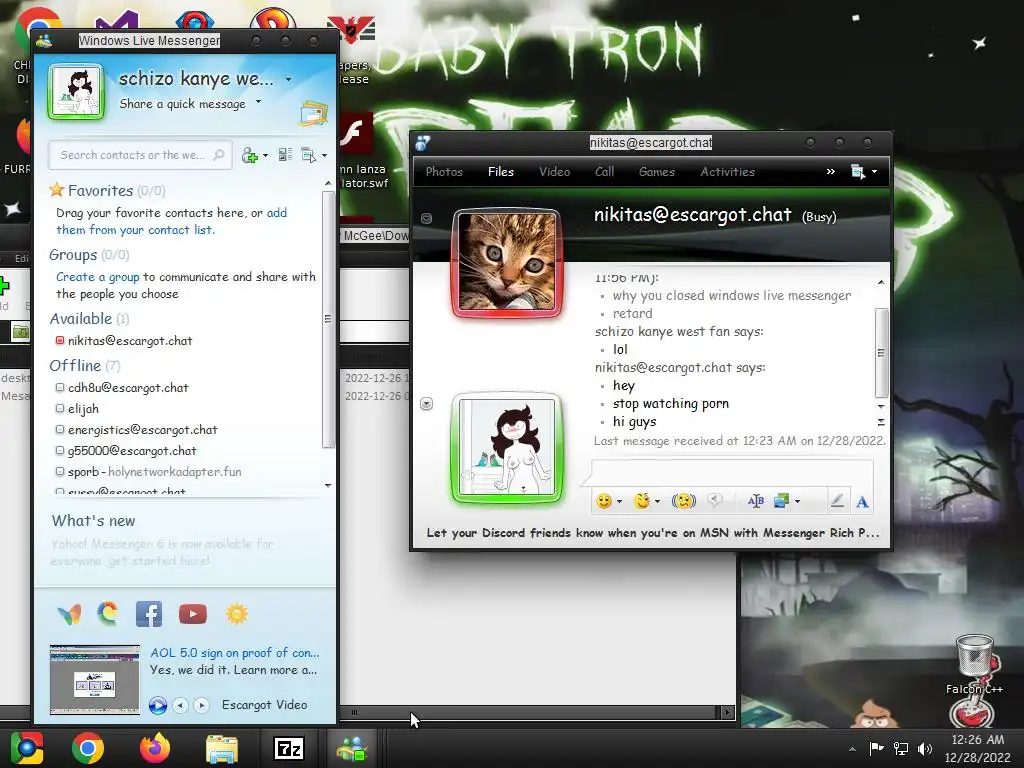Change the chat background icon
1024x768 pixels.
[781, 501]
